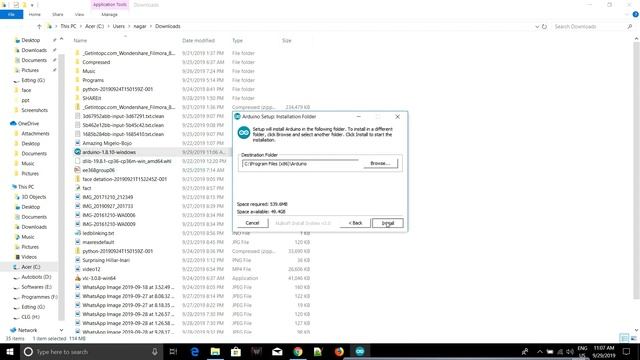Cancel the Arduino Setup installation
The height and width of the screenshot is (360, 640).
[252, 223]
